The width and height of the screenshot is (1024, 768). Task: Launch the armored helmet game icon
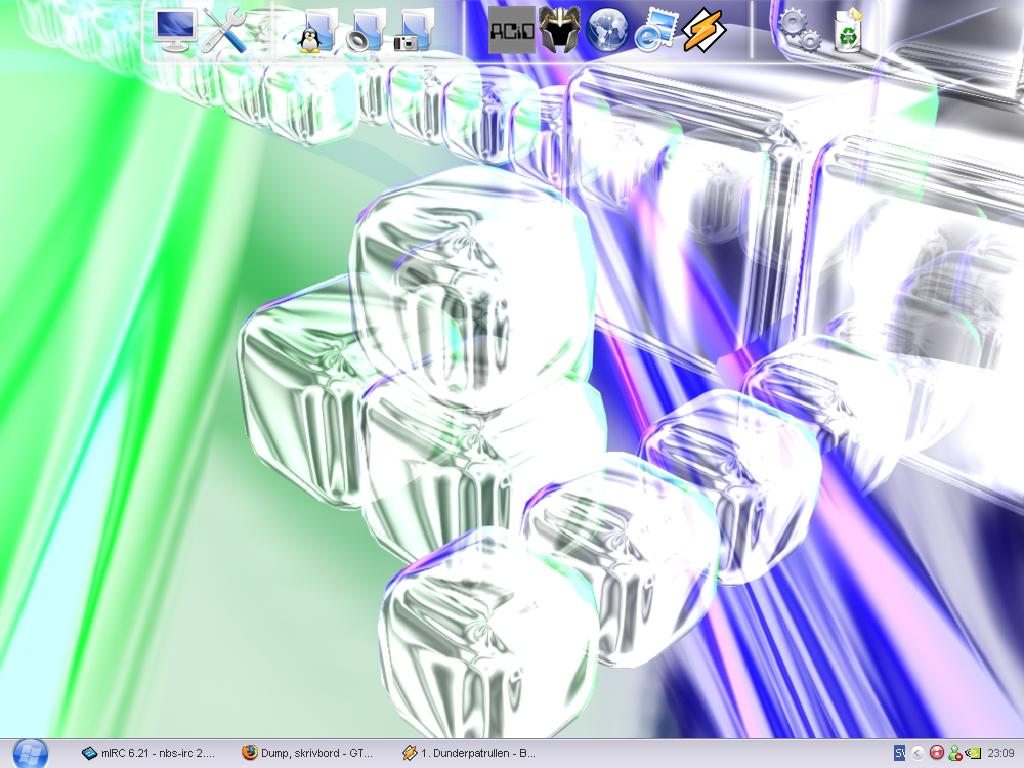(x=560, y=30)
